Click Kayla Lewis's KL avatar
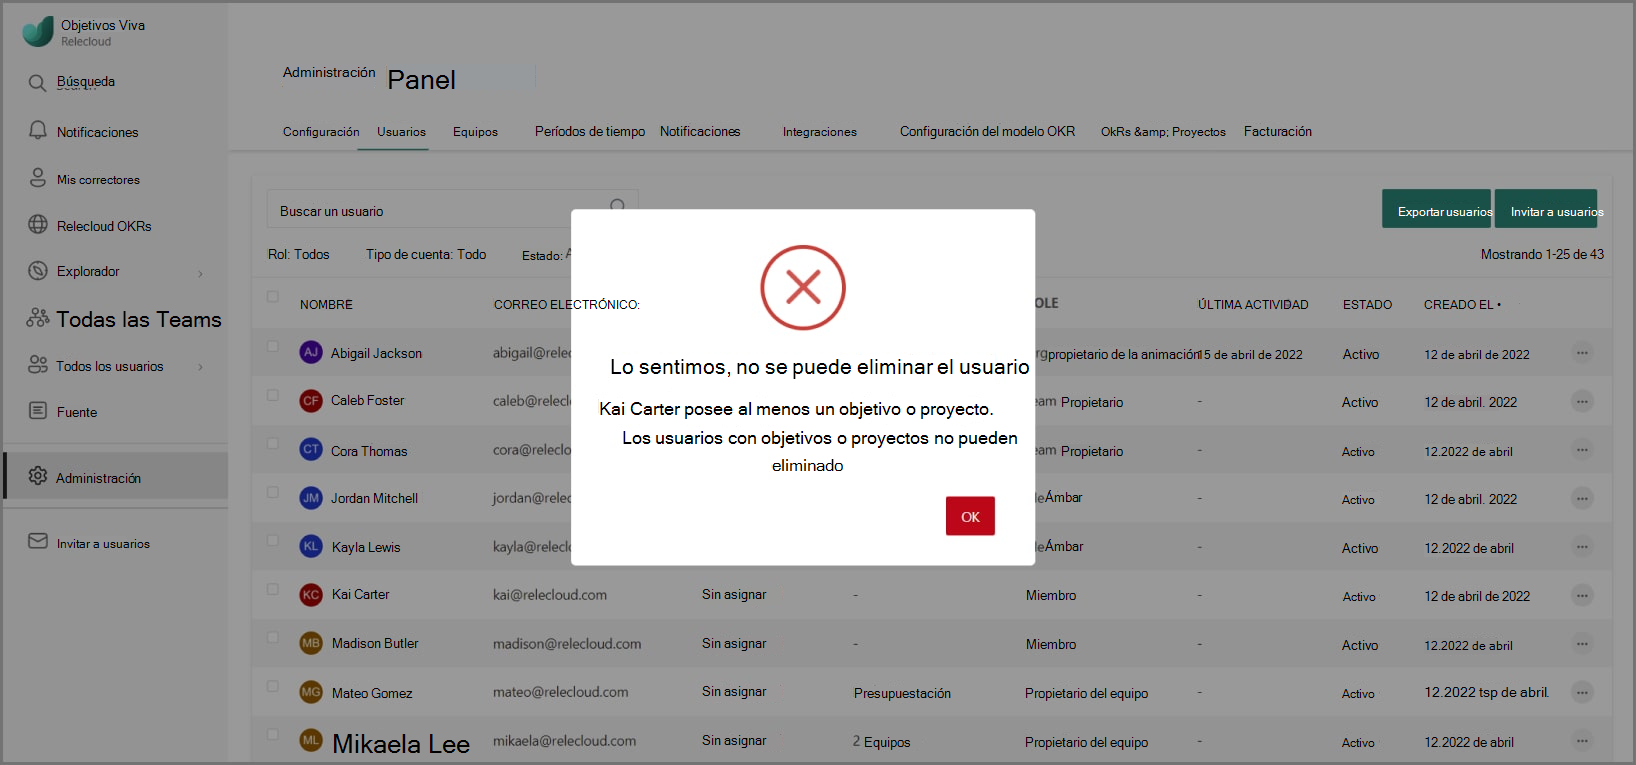1636x765 pixels. coord(311,546)
